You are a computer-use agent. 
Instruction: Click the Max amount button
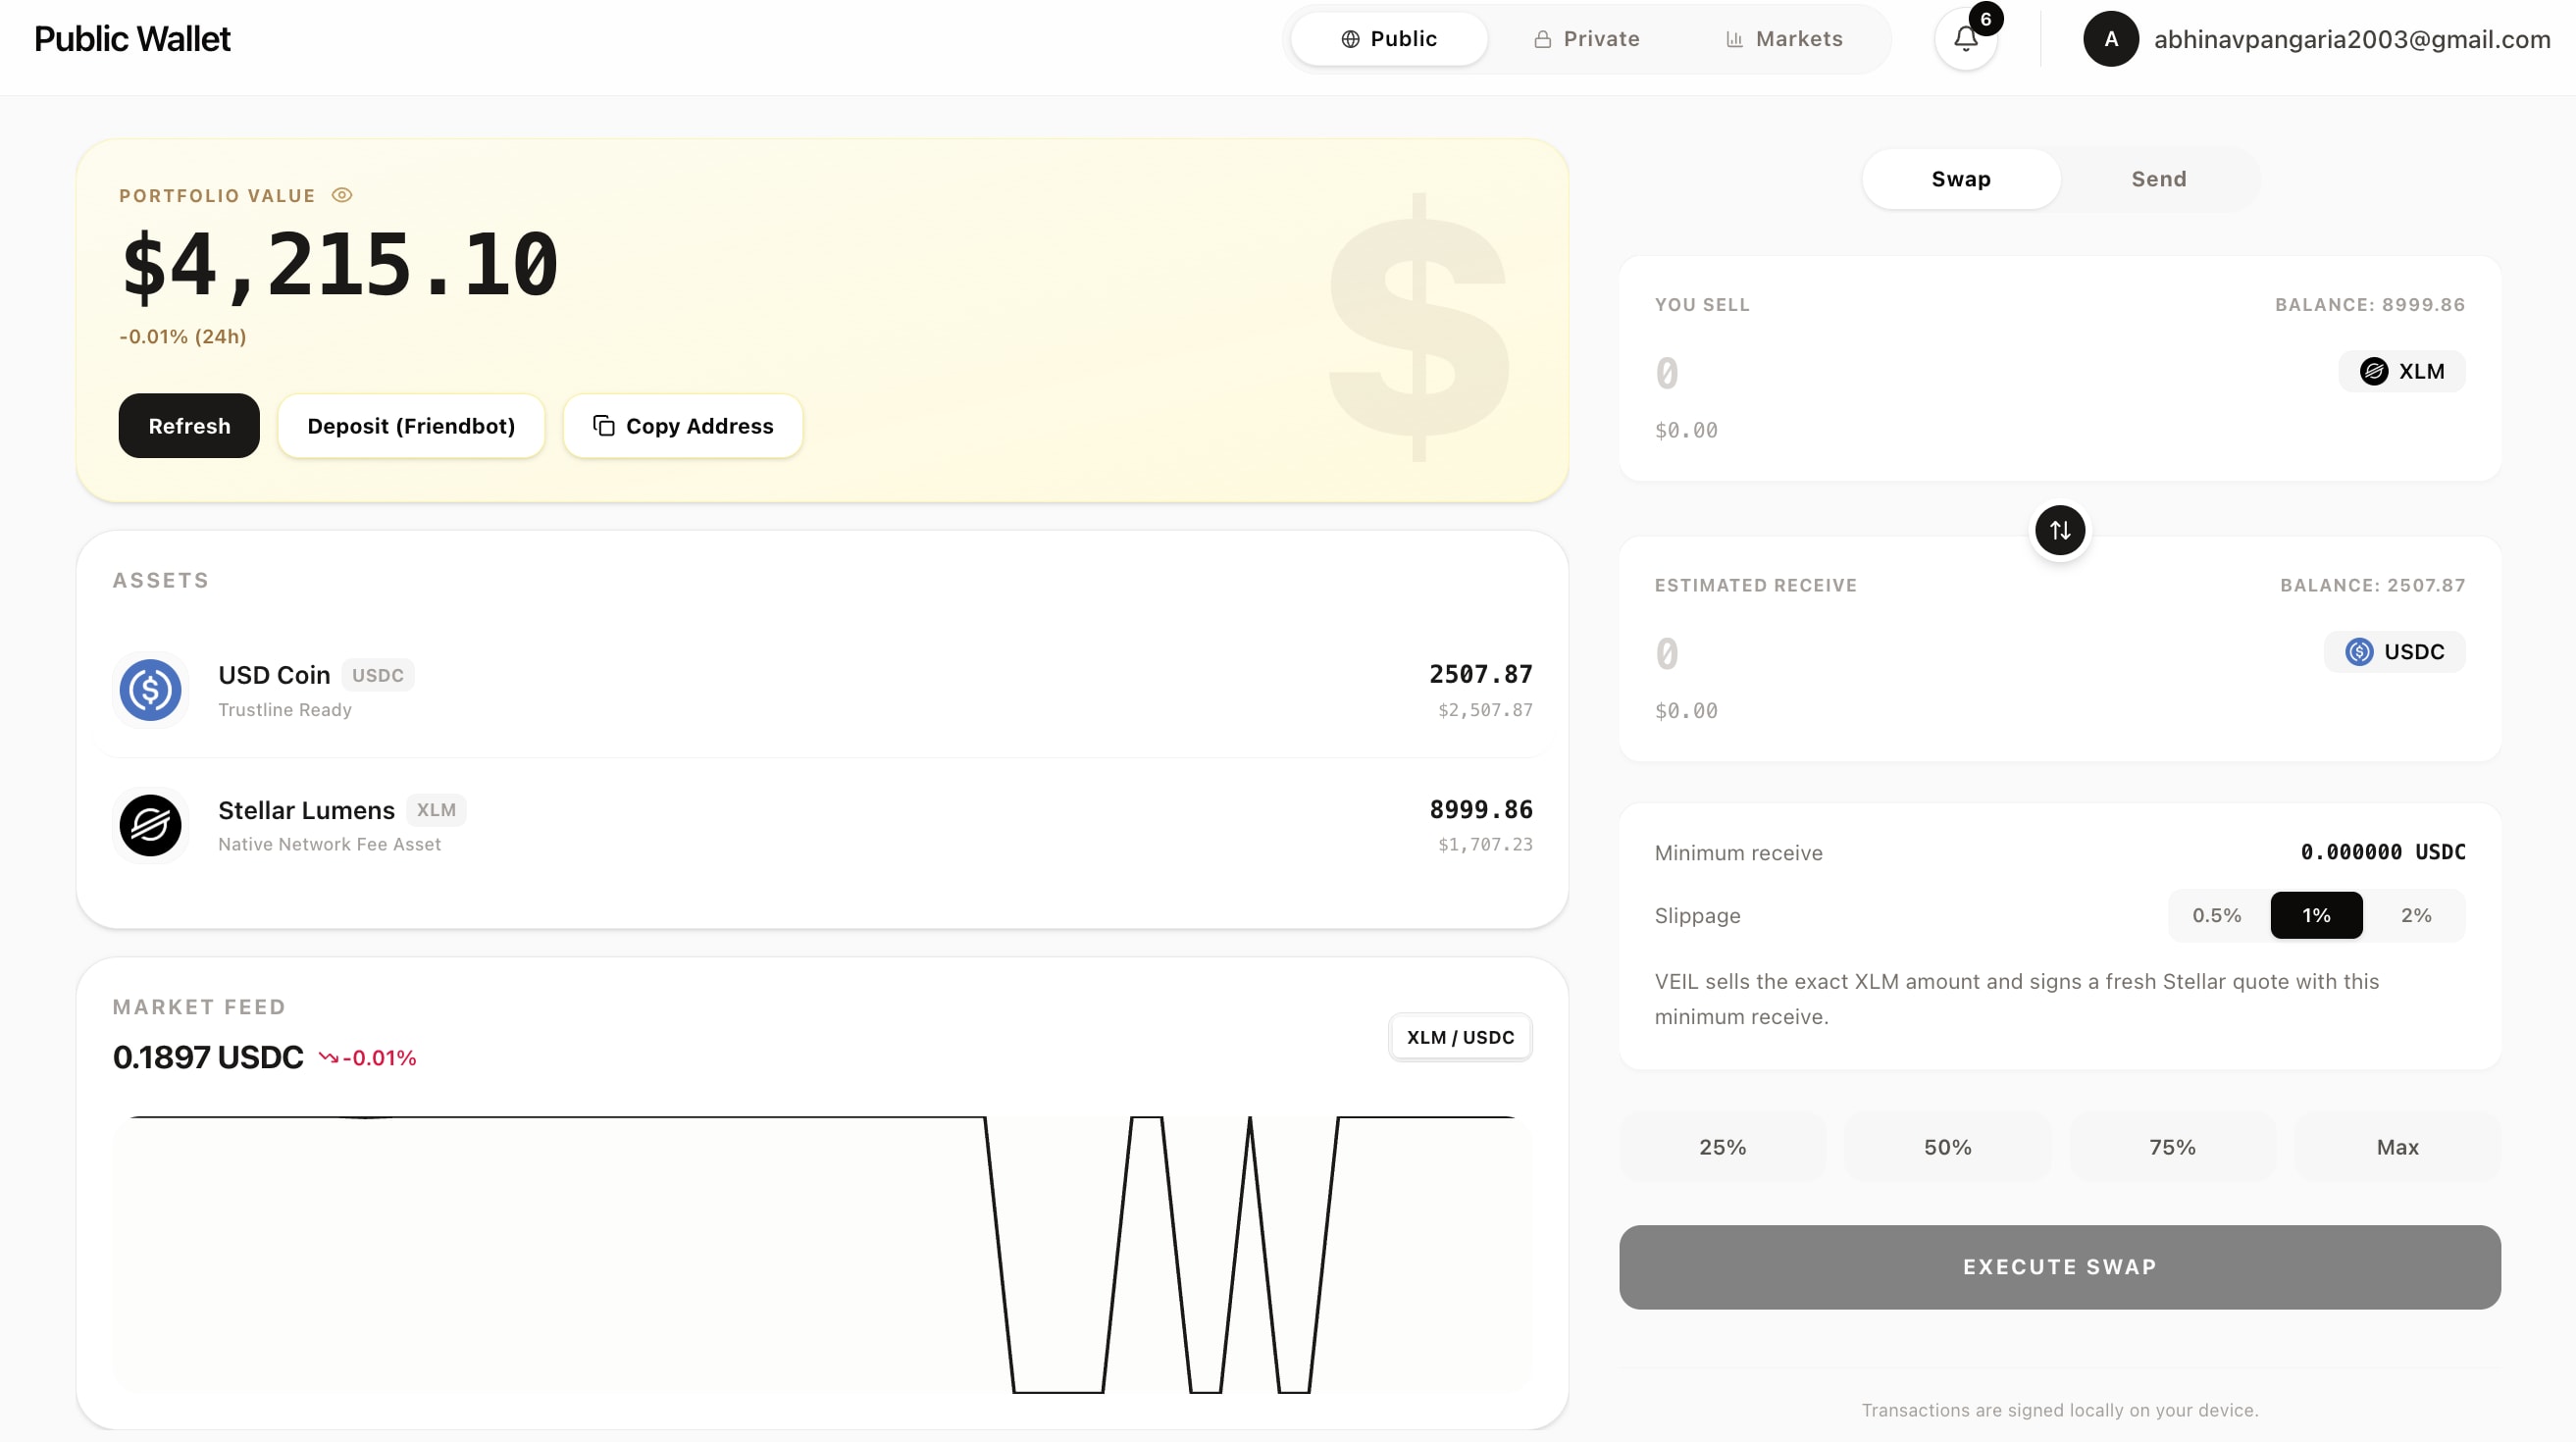click(2397, 1147)
